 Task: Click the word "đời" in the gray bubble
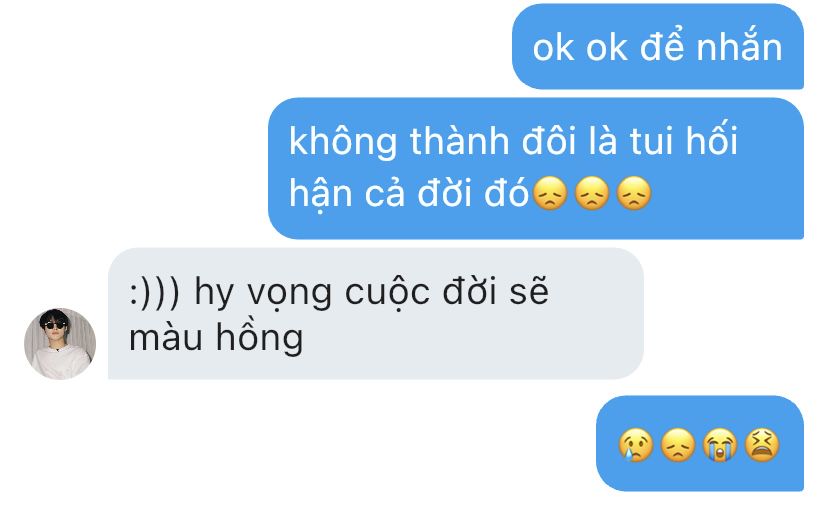coord(469,290)
